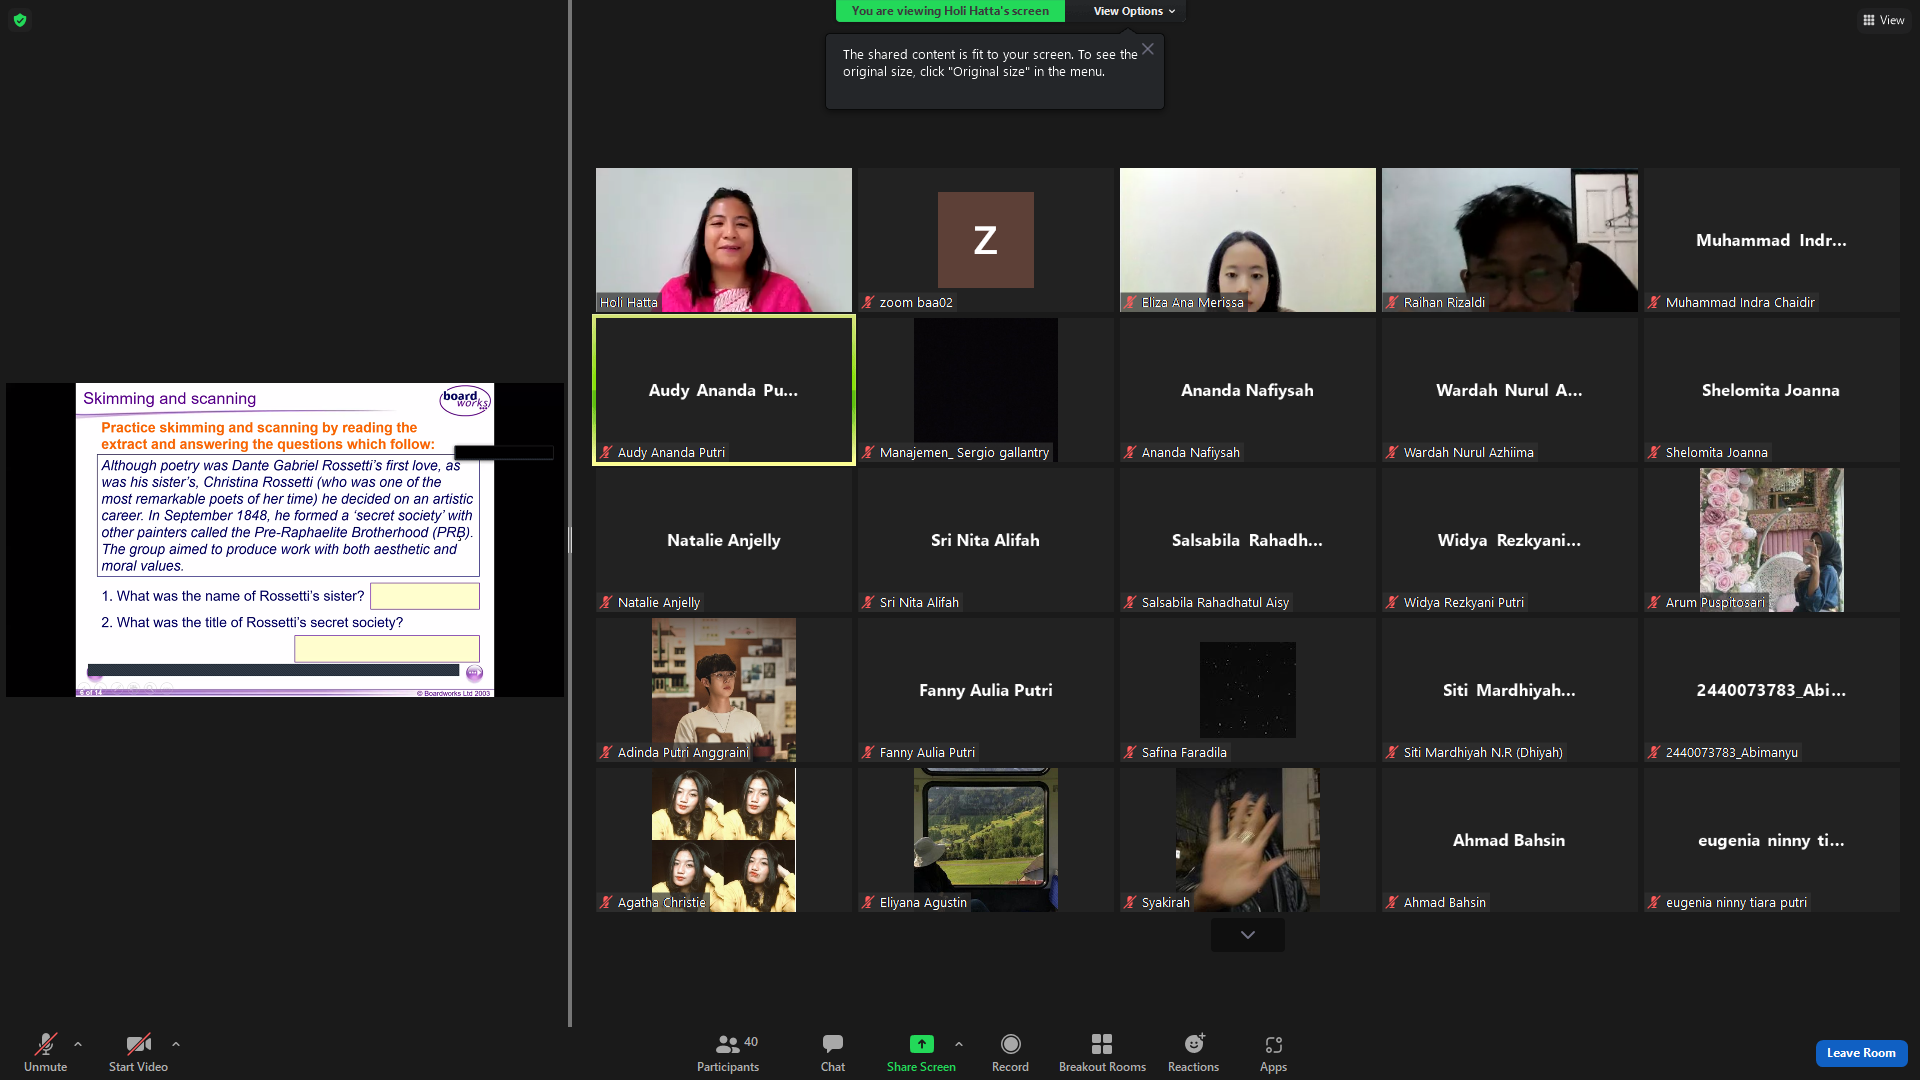Click answer field for secret society question

(x=387, y=648)
